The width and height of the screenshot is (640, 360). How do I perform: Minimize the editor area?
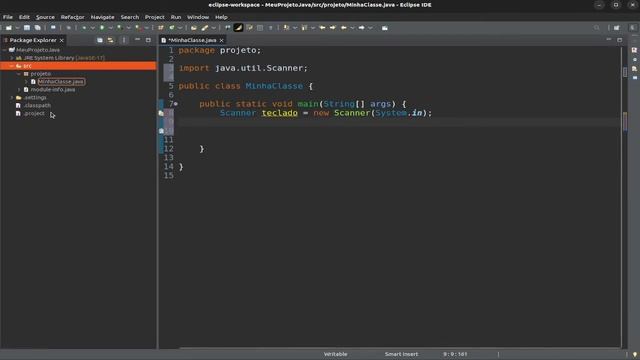click(609, 40)
